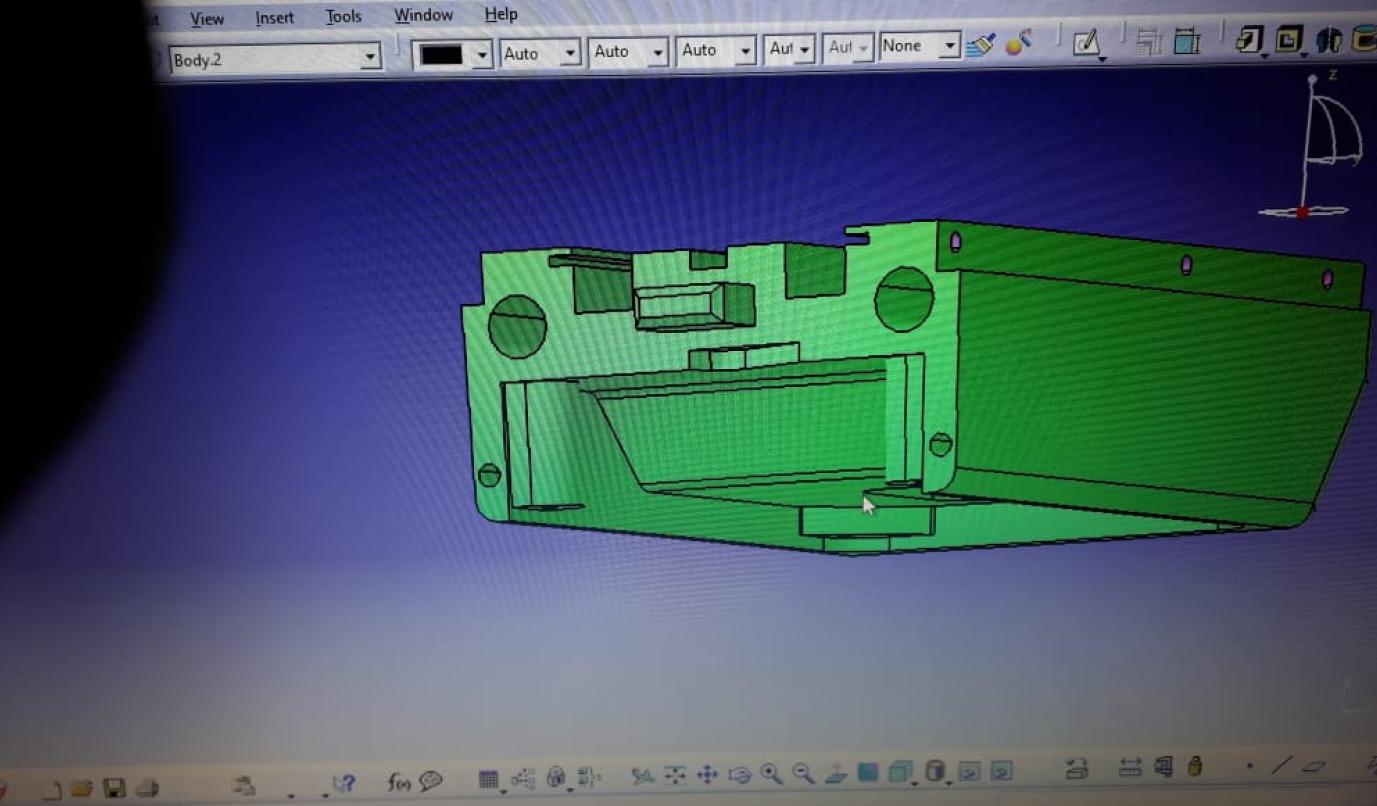Click the Measure Inertia weight icon
1377x806 pixels.
[x=1194, y=767]
